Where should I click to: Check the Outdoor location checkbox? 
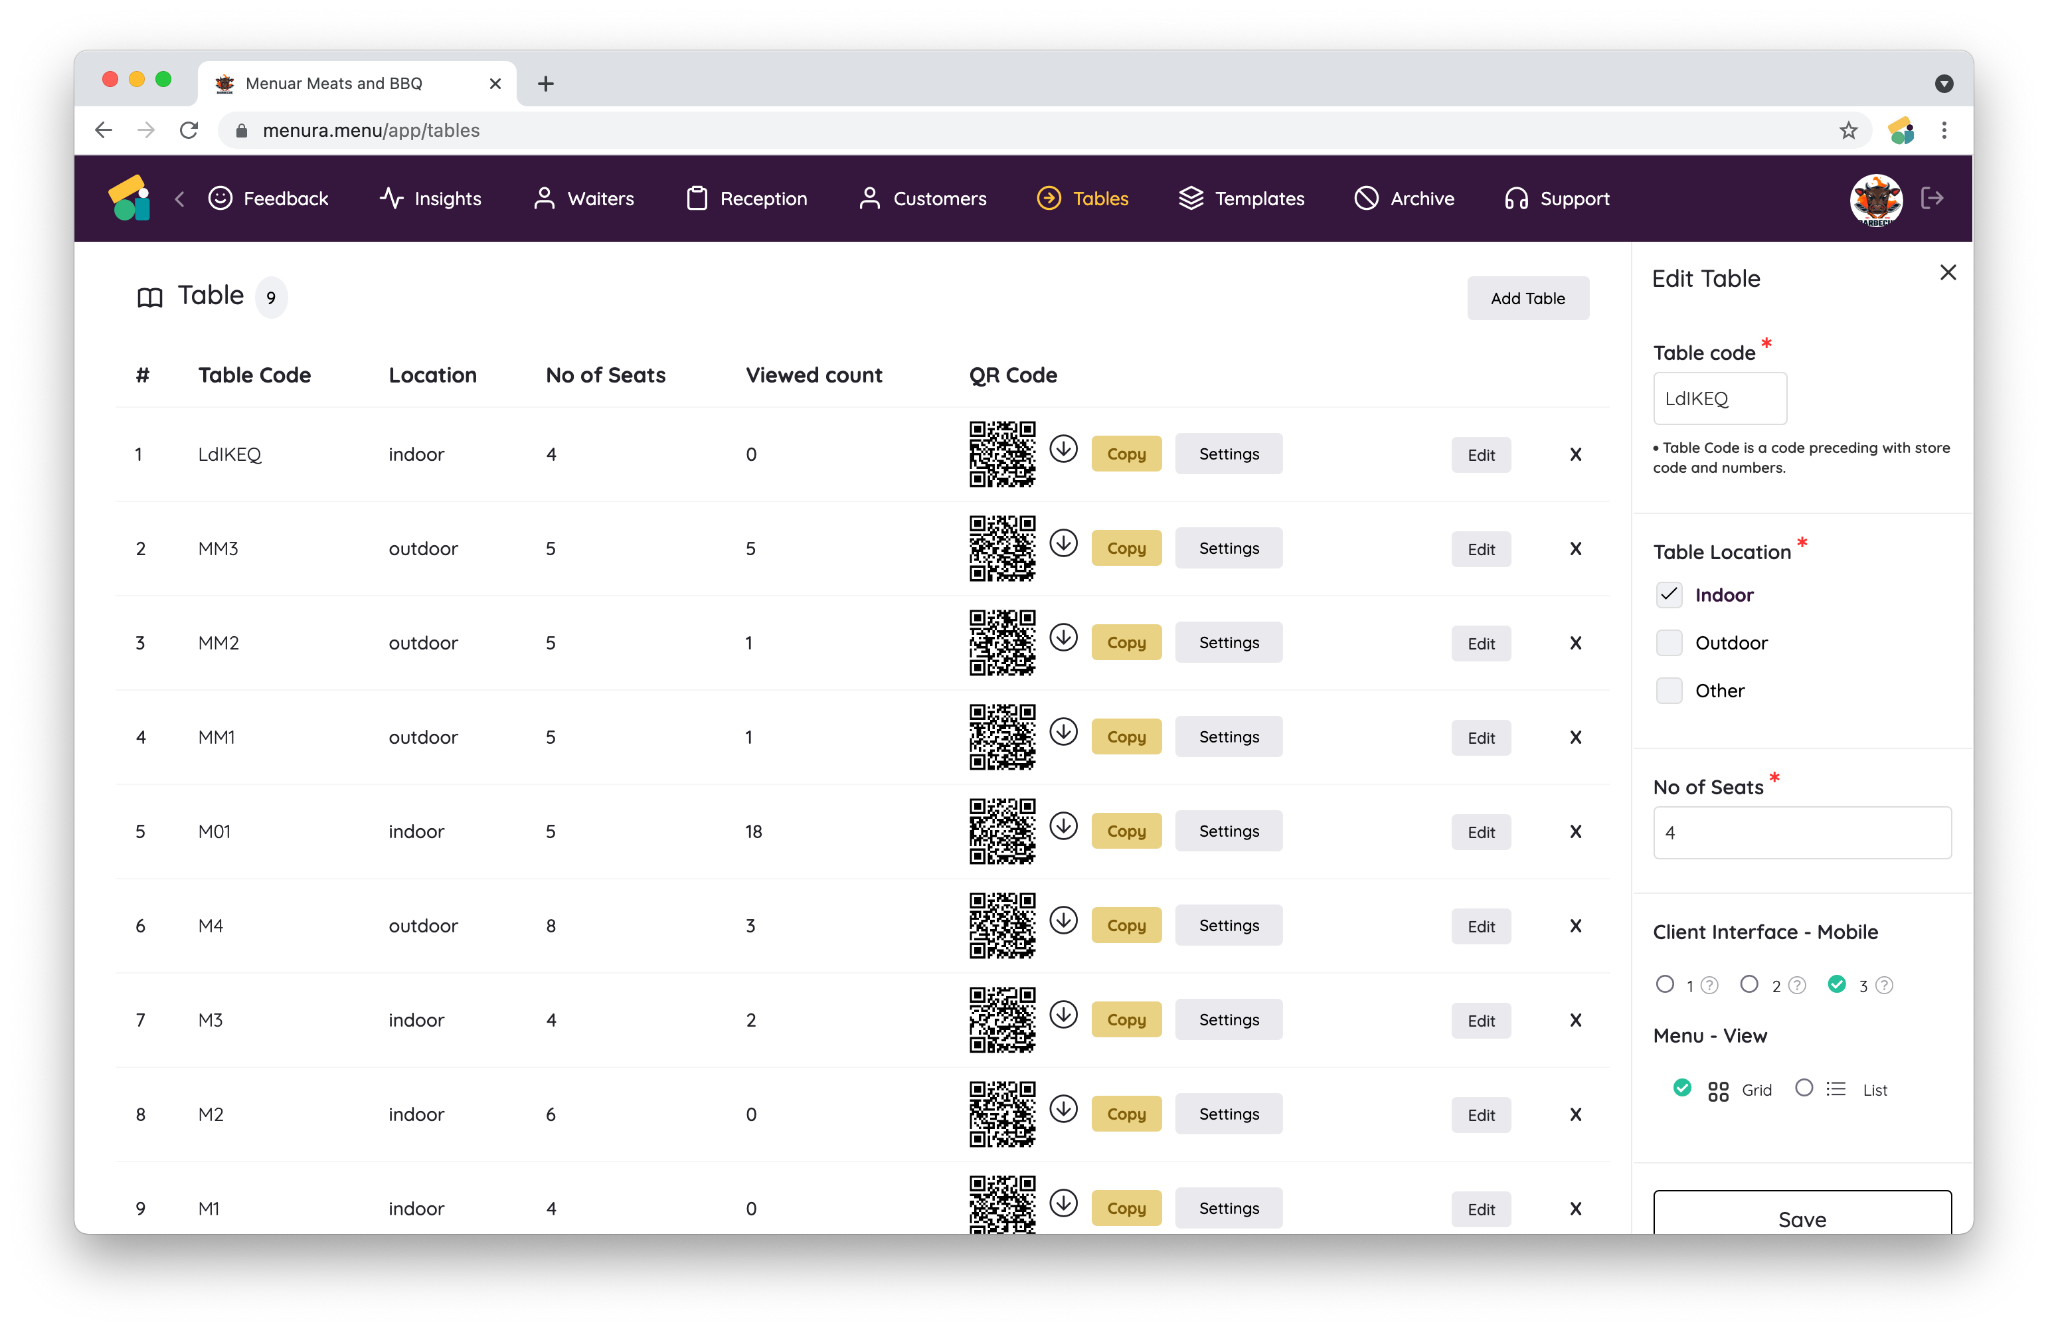coord(1669,643)
